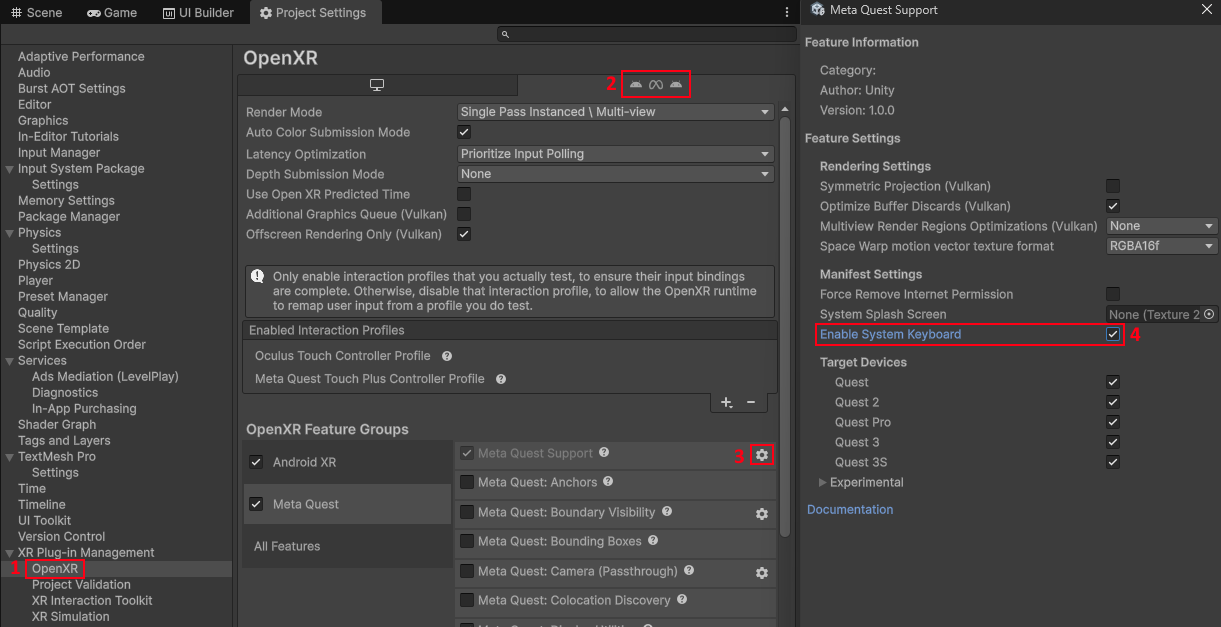The image size is (1221, 627).
Task: Open Multiview Render Regions Optimizations dropdown
Action: coord(1162,226)
